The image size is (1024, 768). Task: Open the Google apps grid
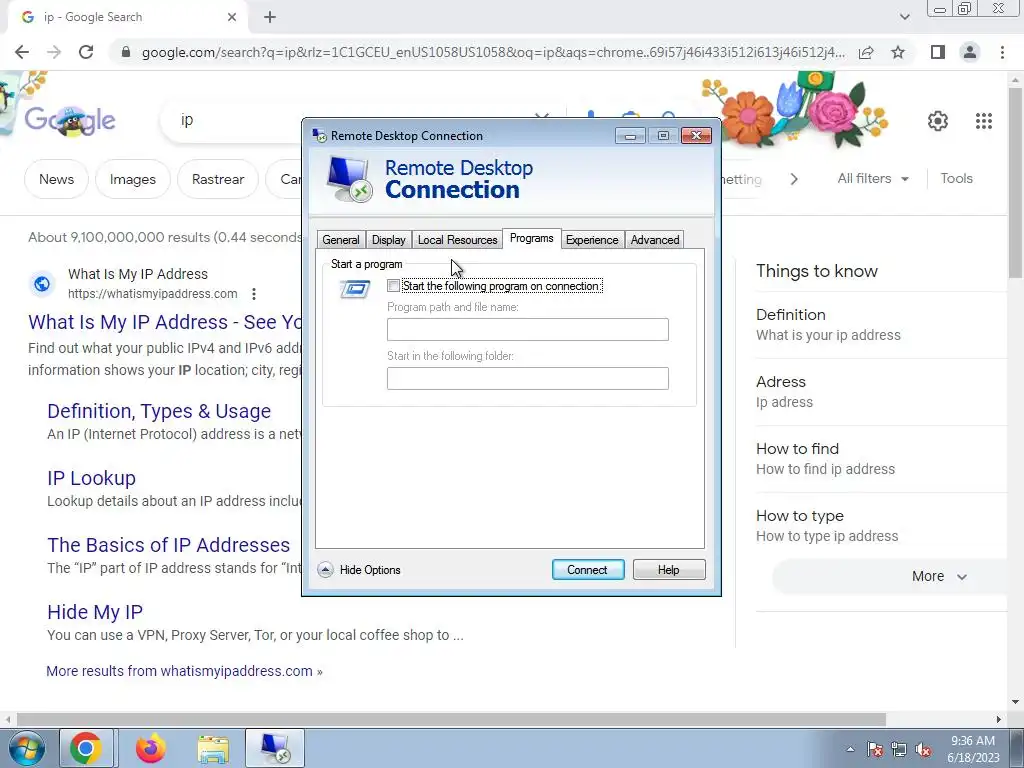click(x=984, y=121)
